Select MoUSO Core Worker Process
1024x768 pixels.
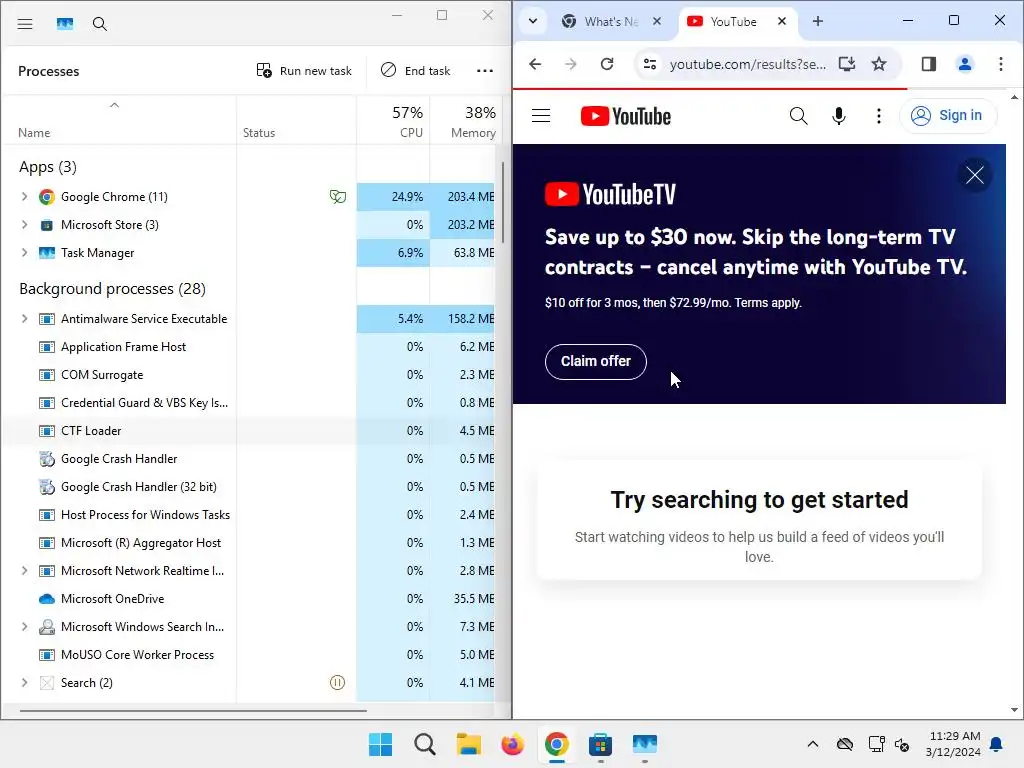(x=137, y=654)
